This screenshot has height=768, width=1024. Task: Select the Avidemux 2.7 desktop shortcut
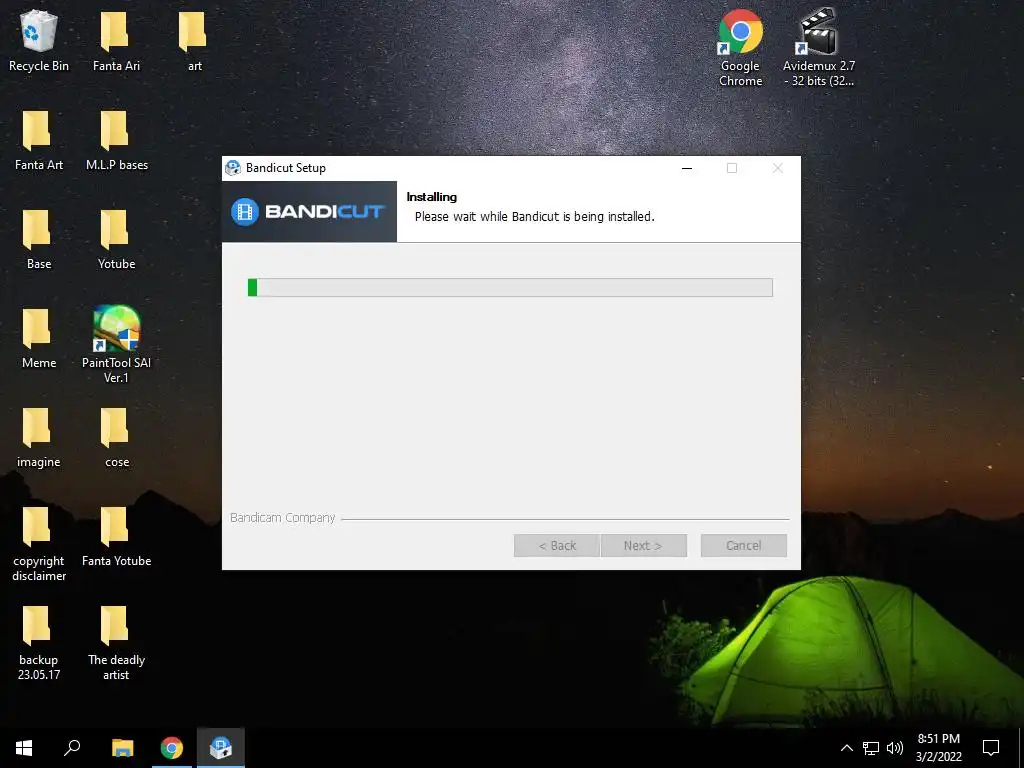(x=818, y=48)
